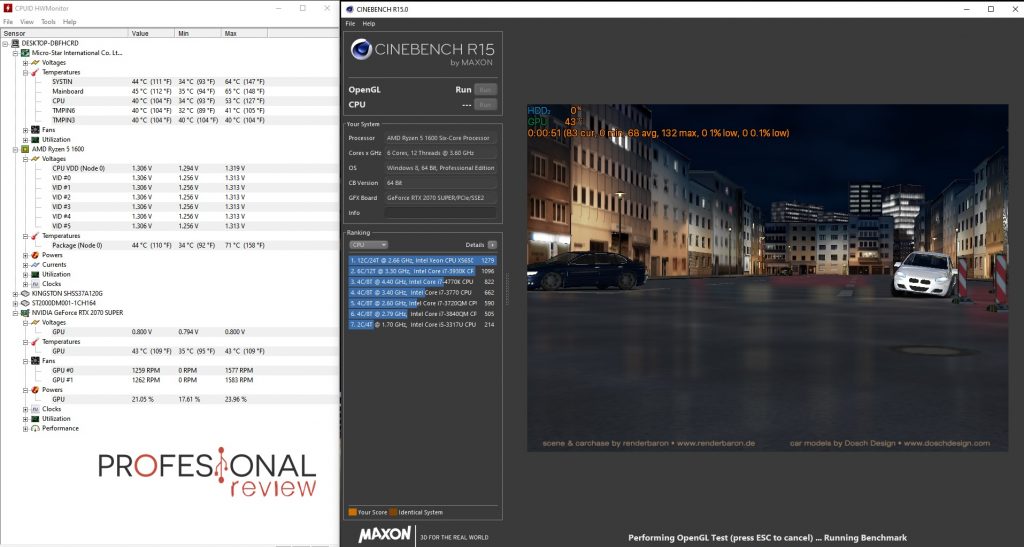Expand Clocks under AMD Ryzen 5 1600
The width and height of the screenshot is (1024, 547).
point(25,284)
